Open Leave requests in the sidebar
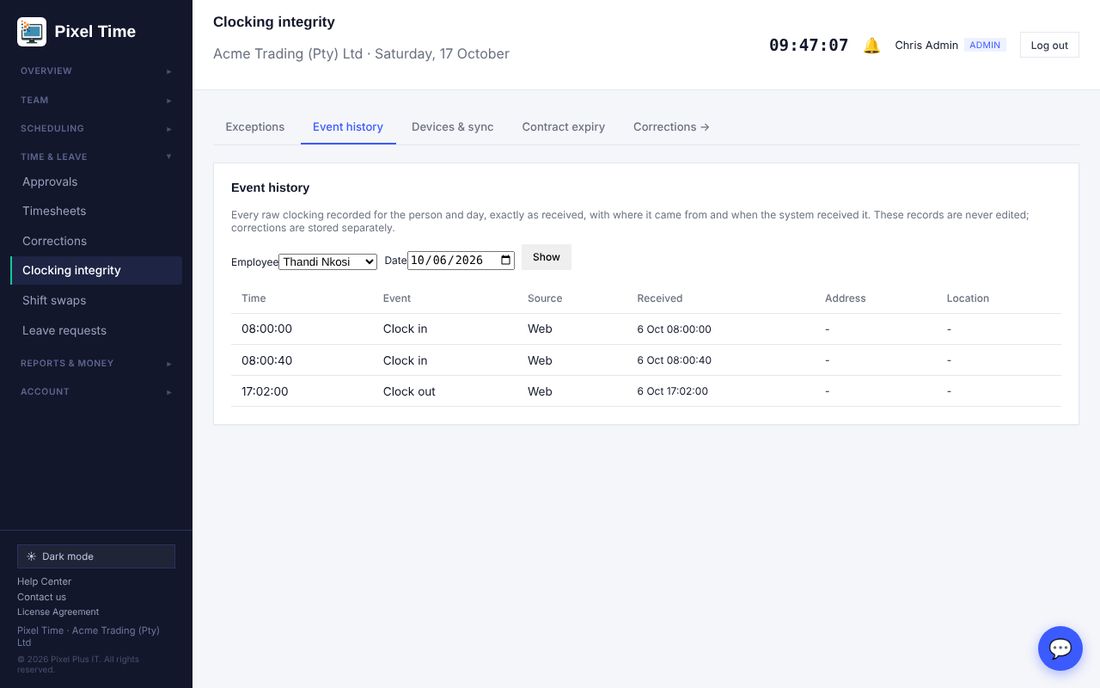Screen dimensions: 1100x688 (96, 330)
